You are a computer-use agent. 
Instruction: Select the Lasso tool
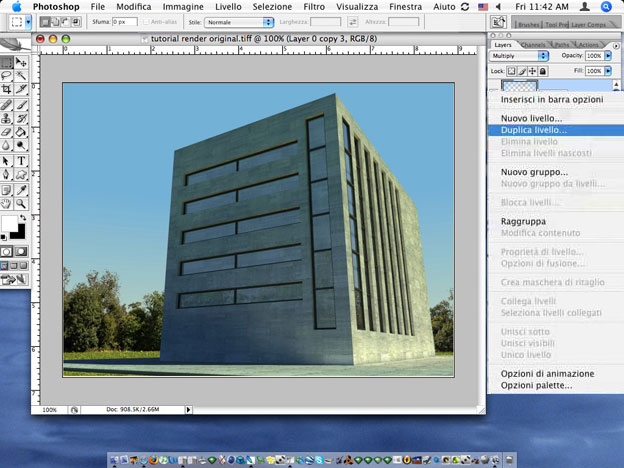tap(7, 75)
